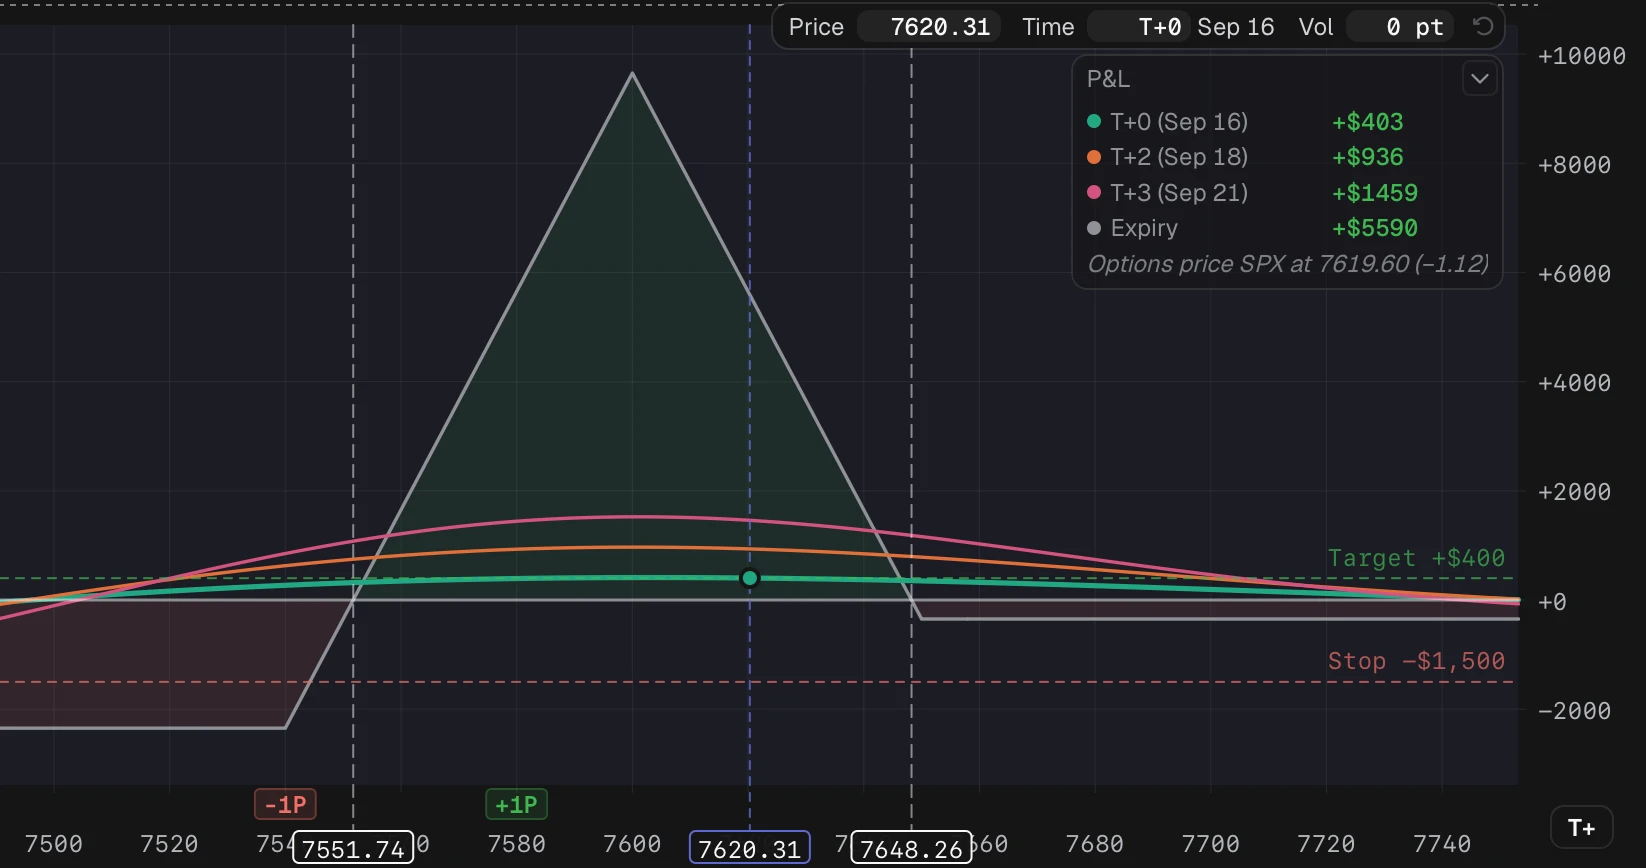The height and width of the screenshot is (868, 1646).
Task: Click the 7600 x-axis tick label
Action: pos(632,844)
